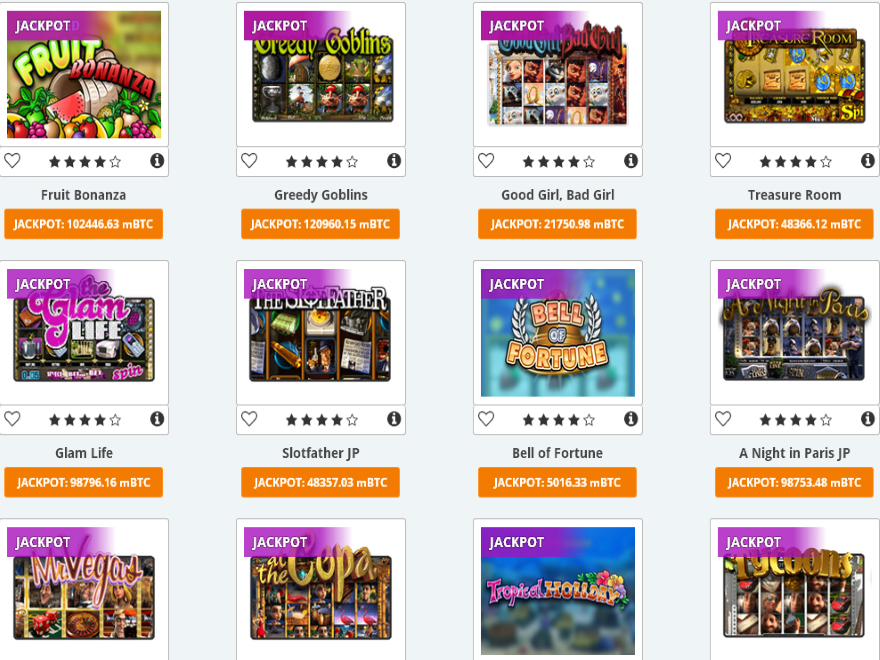
Task: View info for Treasure Room game
Action: tap(868, 161)
